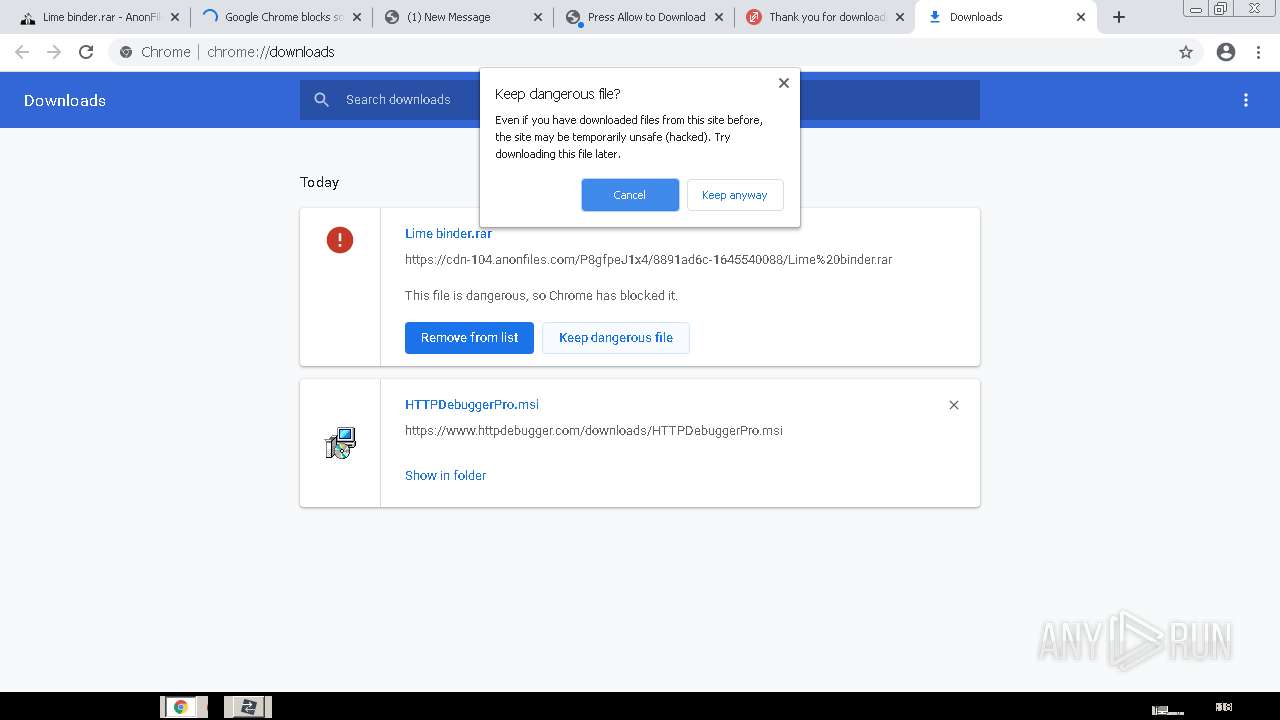1280x720 pixels.
Task: Click the Today date heading
Action: tap(319, 182)
